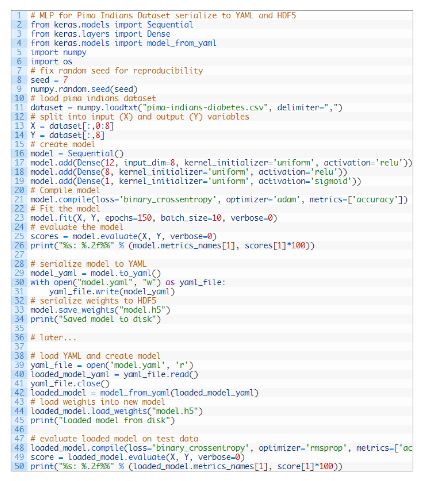
Task: Click line number 35 in the gutter
Action: (x=19, y=328)
